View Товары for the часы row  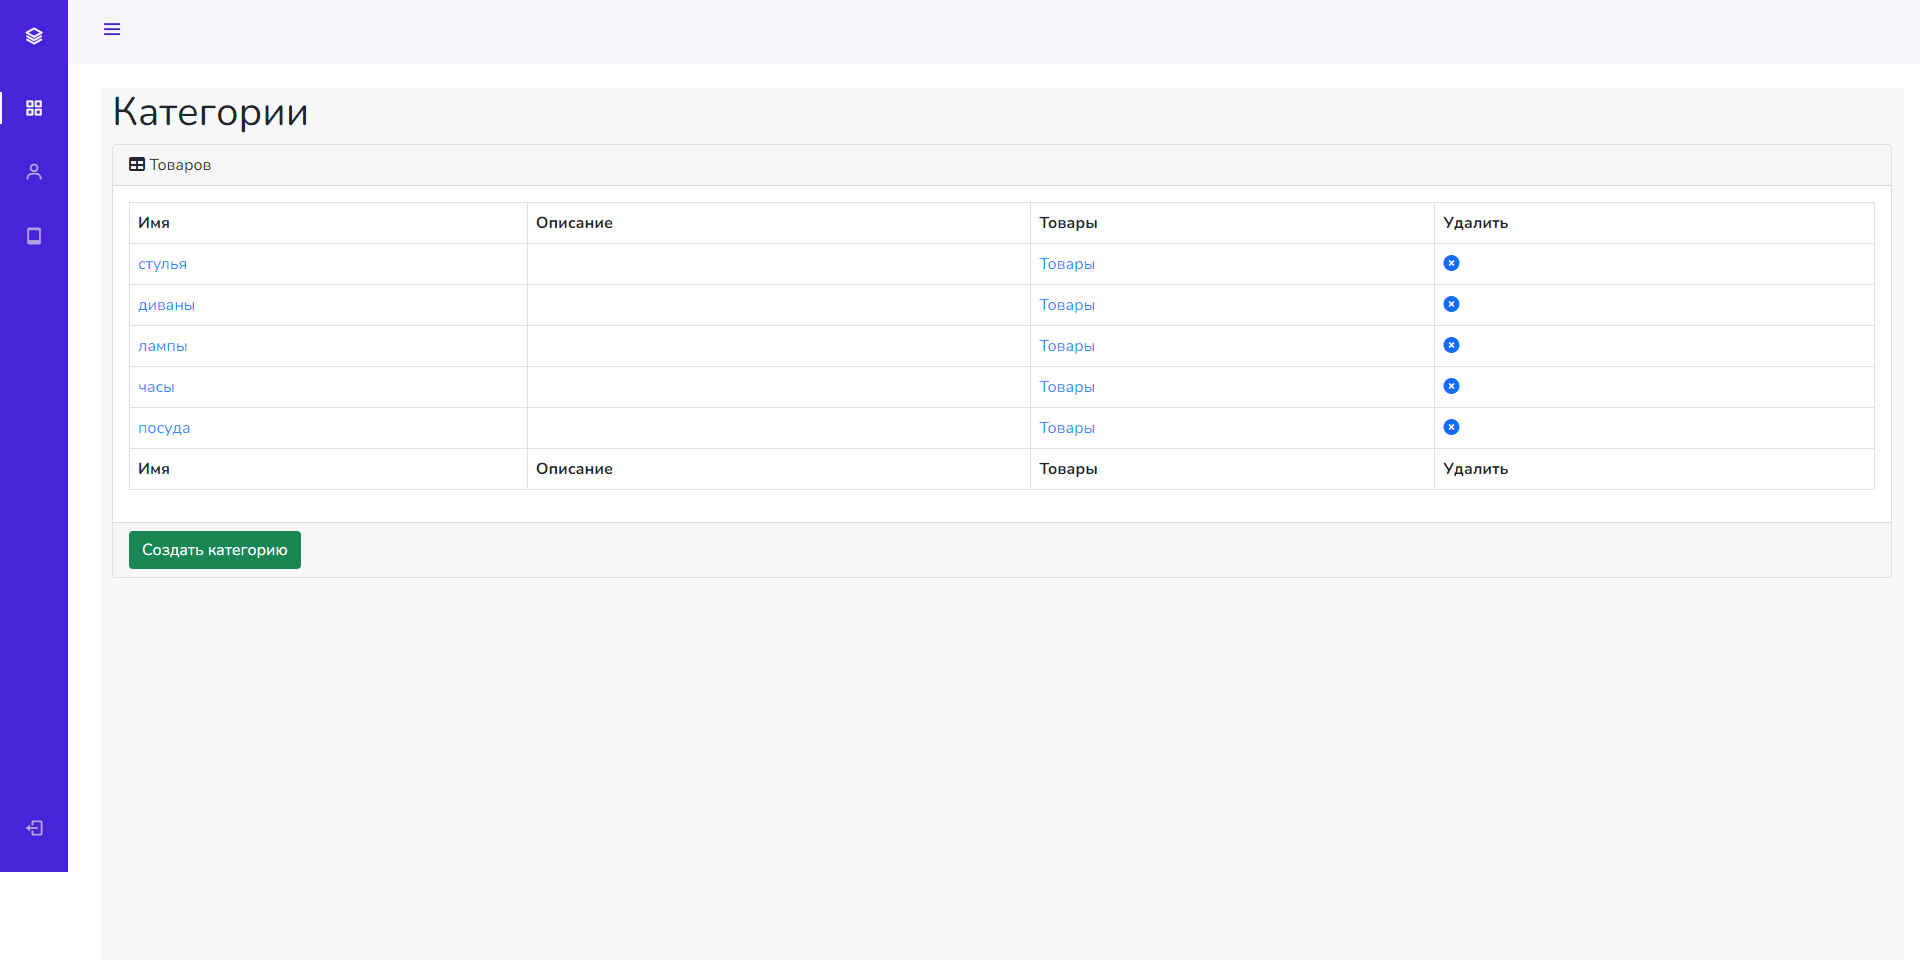click(1067, 387)
